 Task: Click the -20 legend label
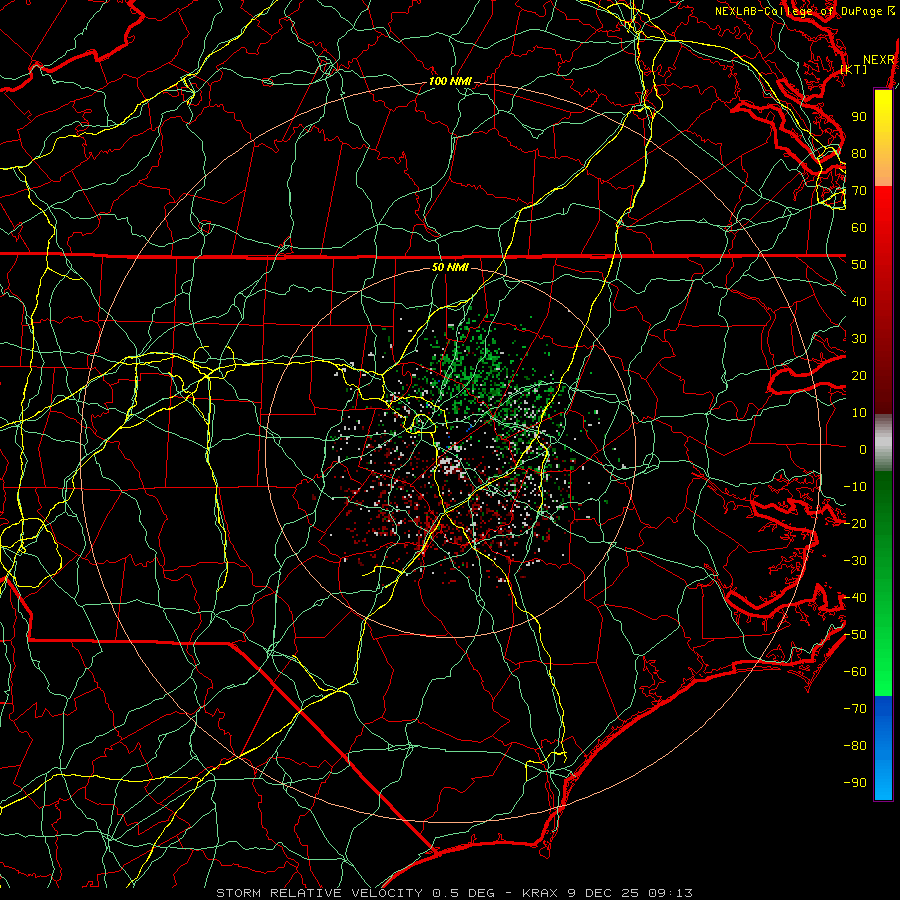tap(855, 523)
